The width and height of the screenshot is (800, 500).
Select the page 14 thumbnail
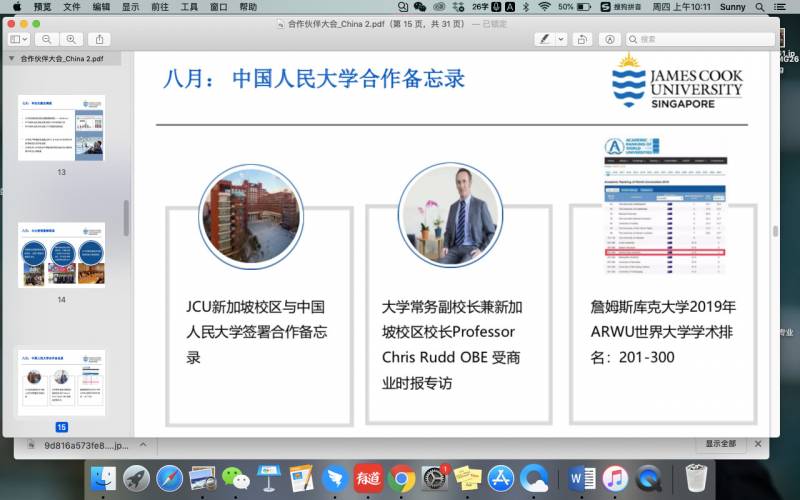pyautogui.click(x=61, y=255)
